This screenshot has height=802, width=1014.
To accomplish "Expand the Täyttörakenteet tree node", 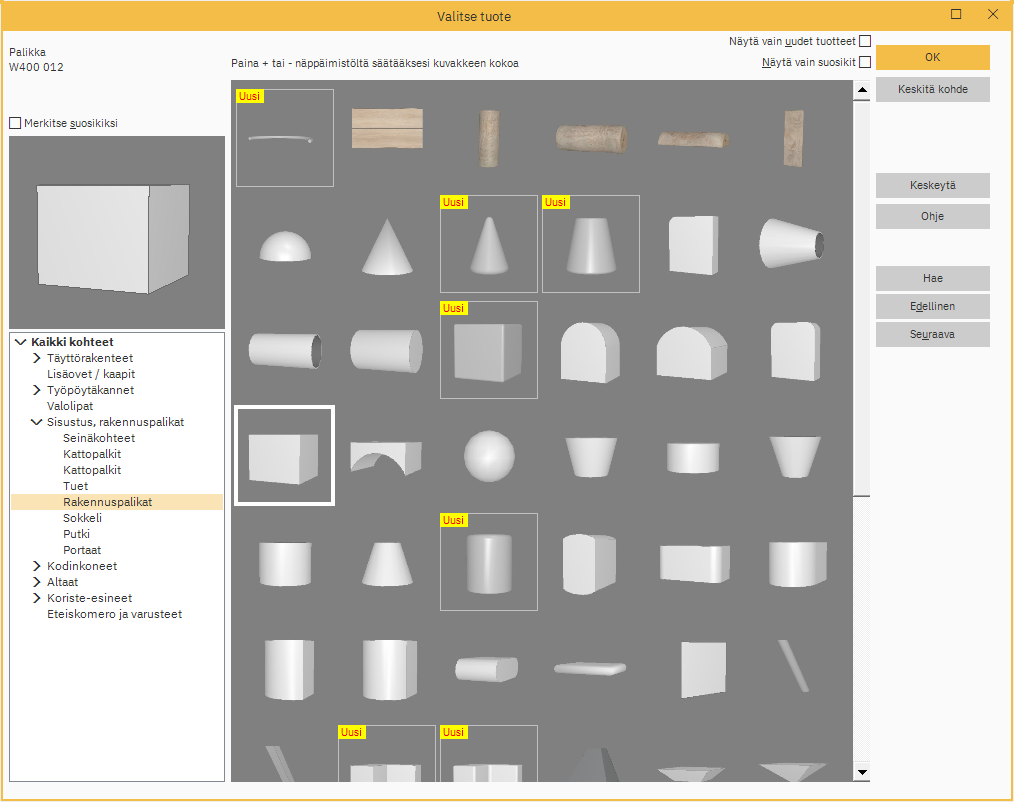I will [37, 358].
